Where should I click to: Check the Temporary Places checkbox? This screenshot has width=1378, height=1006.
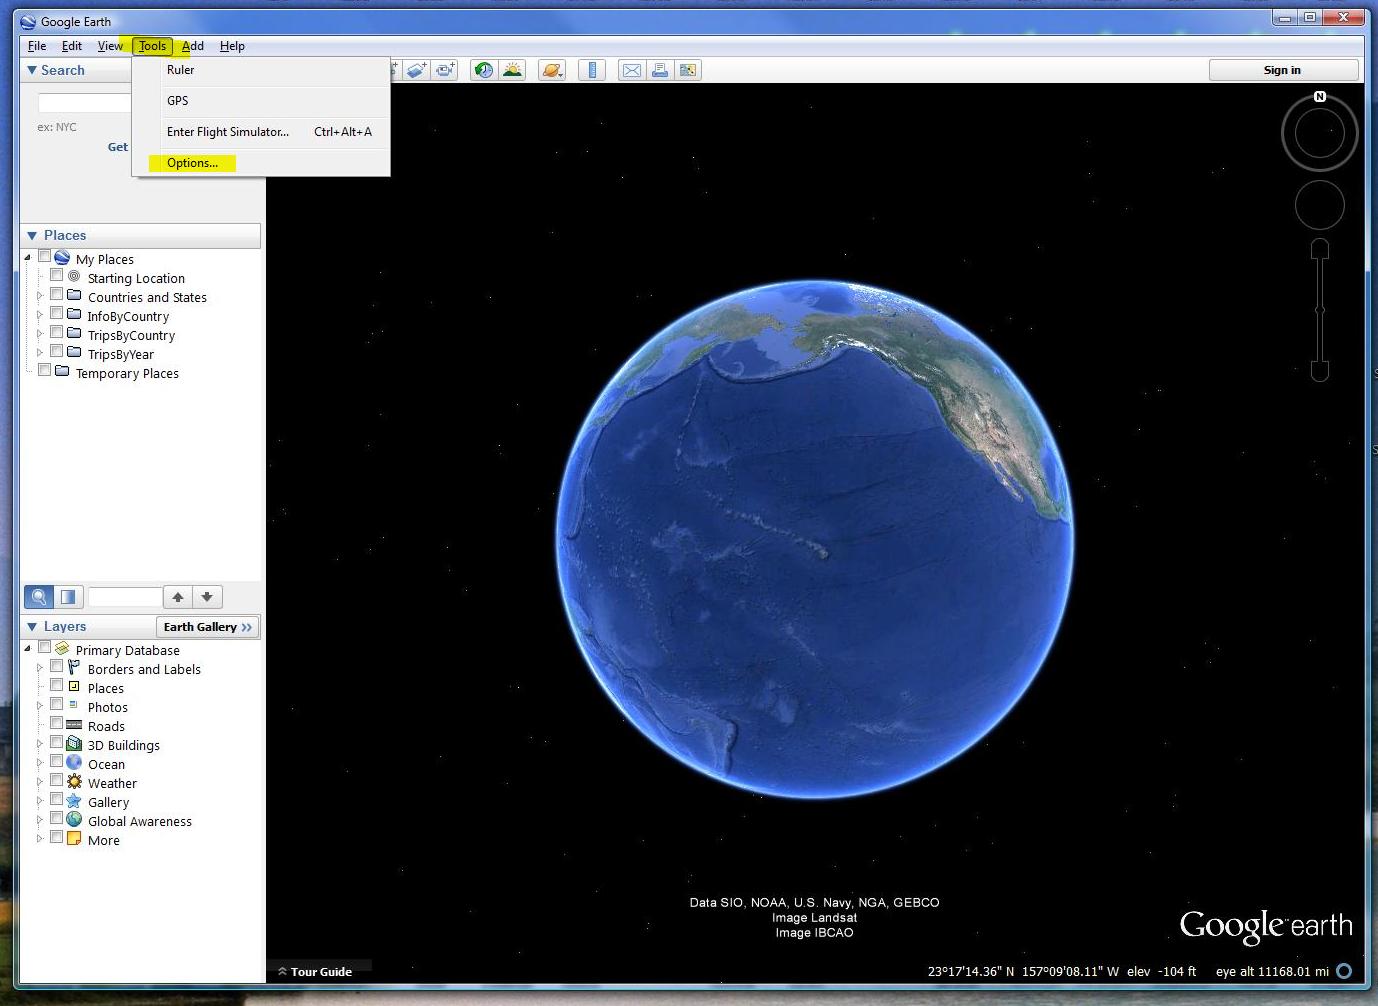44,370
